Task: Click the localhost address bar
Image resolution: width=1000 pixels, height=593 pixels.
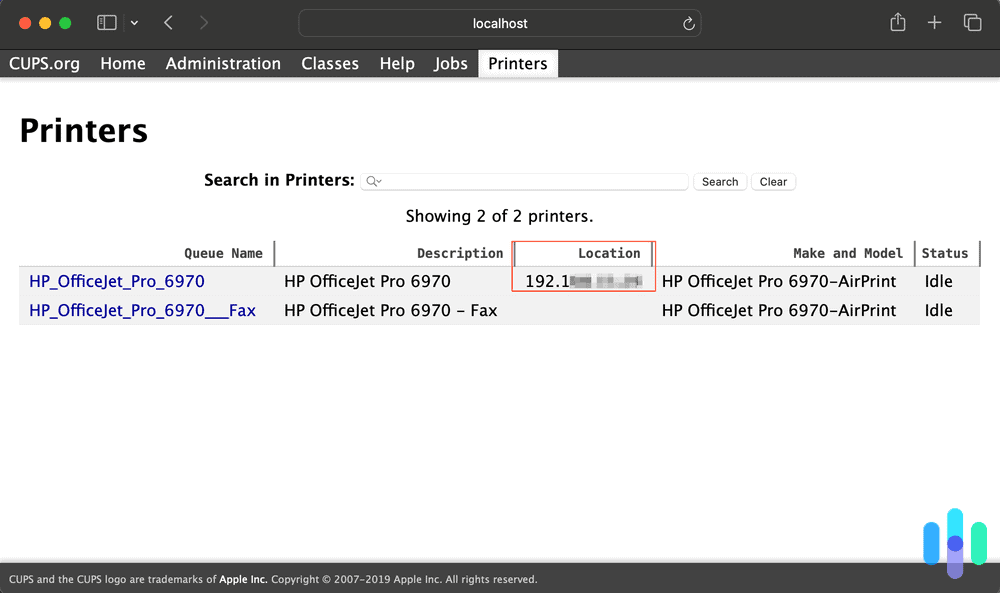Action: pos(500,23)
